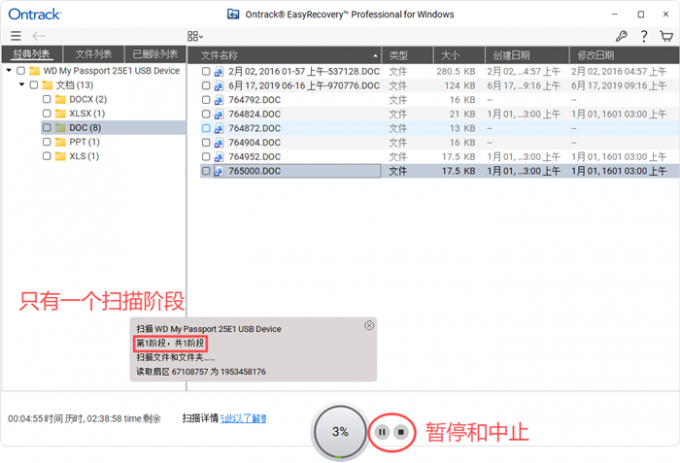Click the 280.5 KB size cell
Image resolution: width=680 pixels, height=463 pixels.
tap(455, 72)
